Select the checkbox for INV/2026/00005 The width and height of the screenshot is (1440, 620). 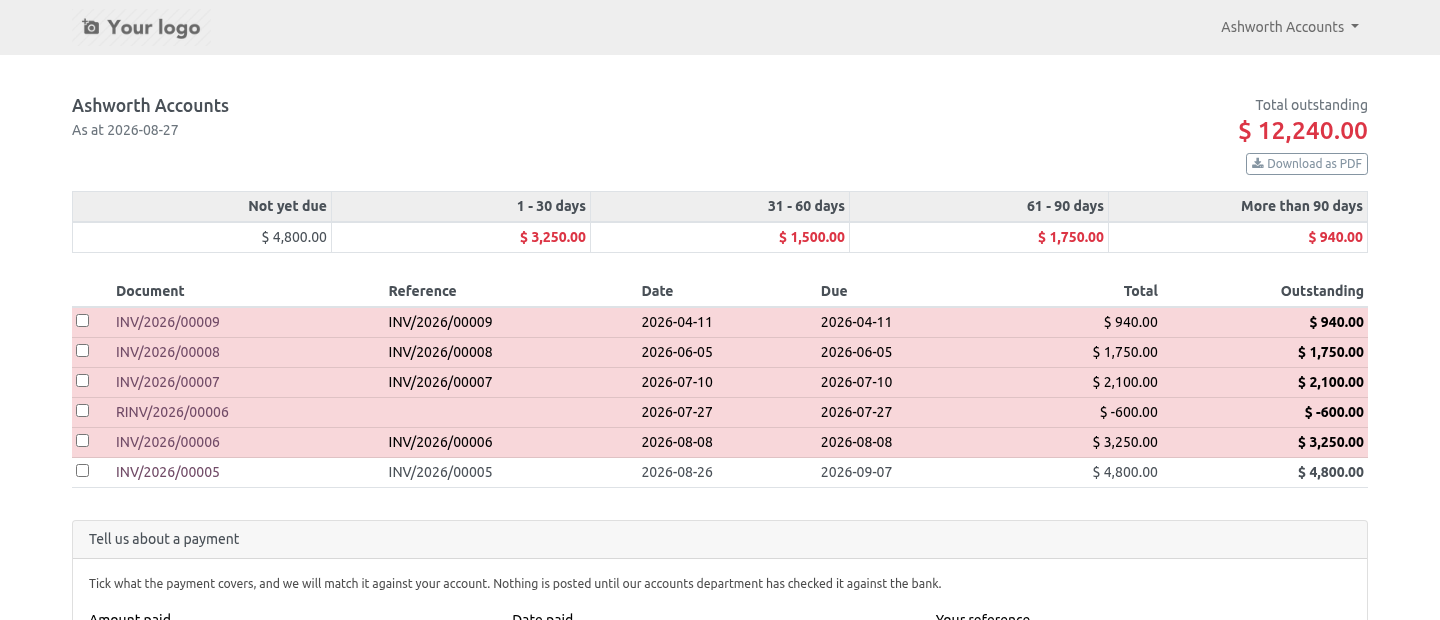click(x=83, y=471)
